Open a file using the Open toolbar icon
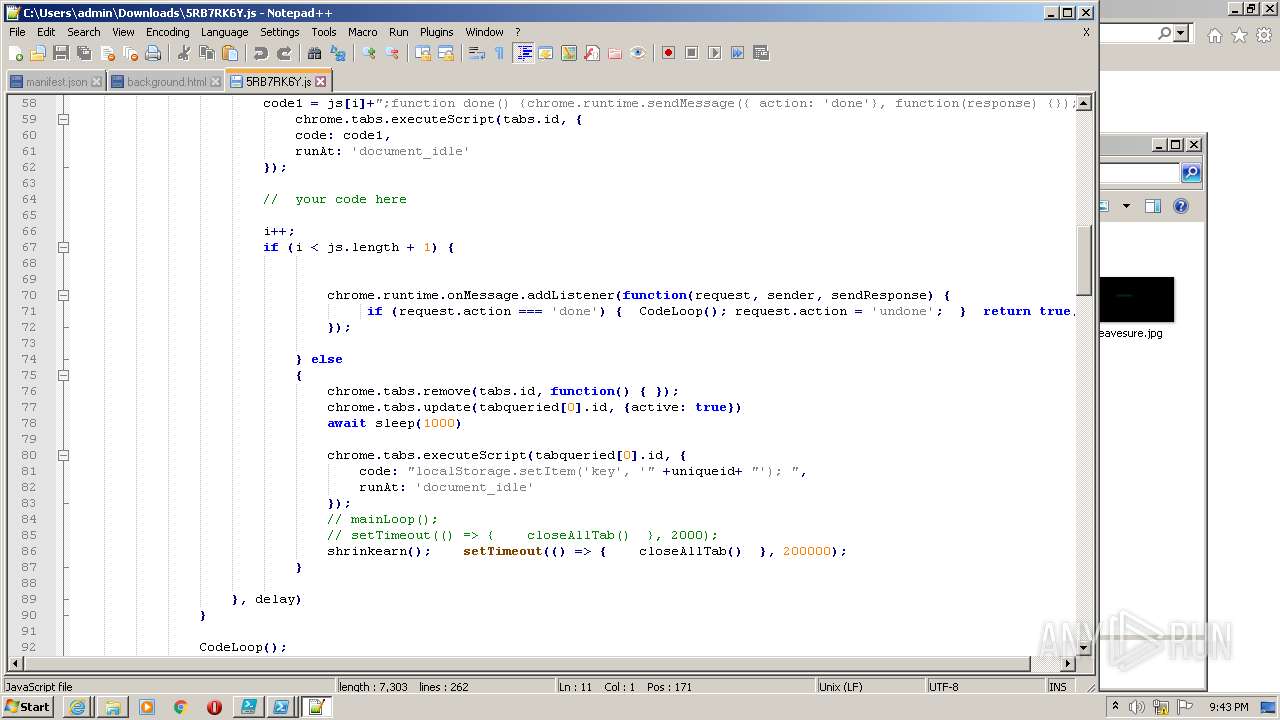Screen dimensions: 1280x720 coord(38,53)
